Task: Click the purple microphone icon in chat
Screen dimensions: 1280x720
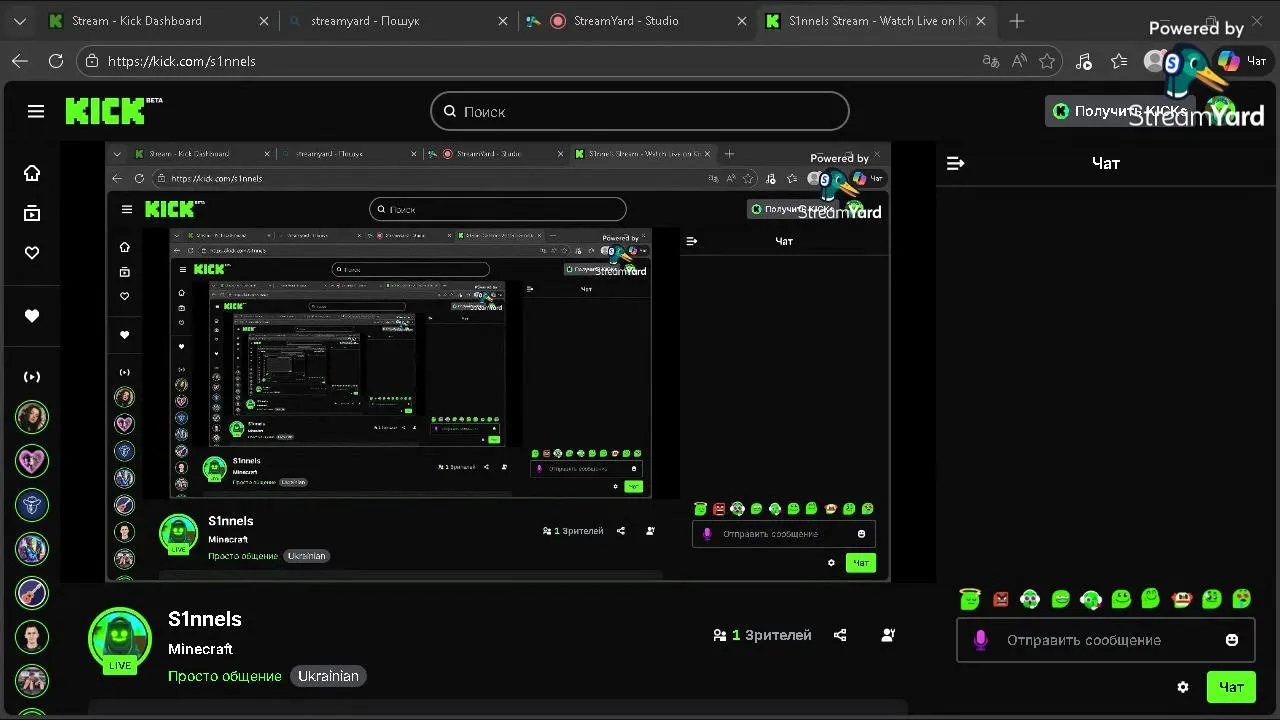Action: 980,640
